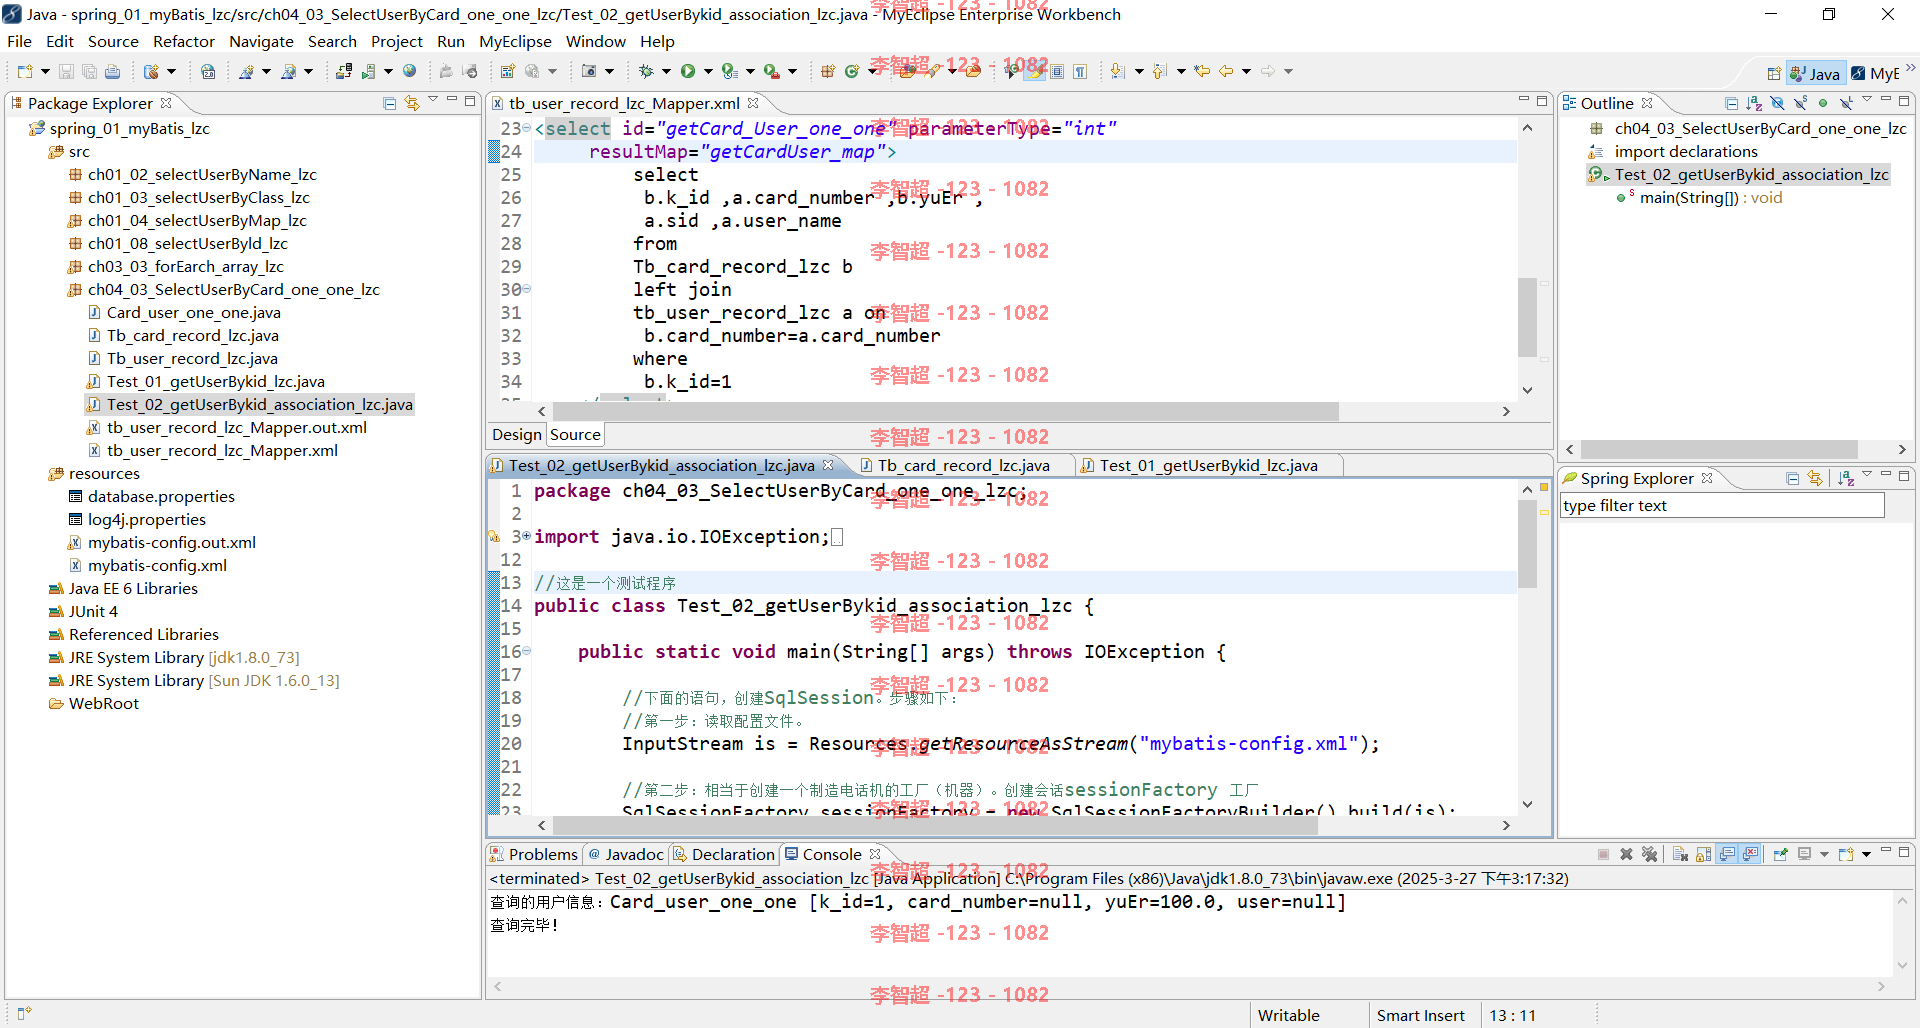Toggle Hide Local Types in Outline

(1846, 103)
